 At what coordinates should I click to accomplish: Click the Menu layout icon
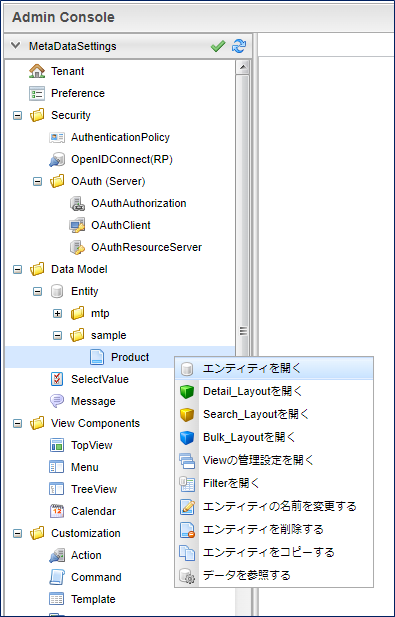57,467
